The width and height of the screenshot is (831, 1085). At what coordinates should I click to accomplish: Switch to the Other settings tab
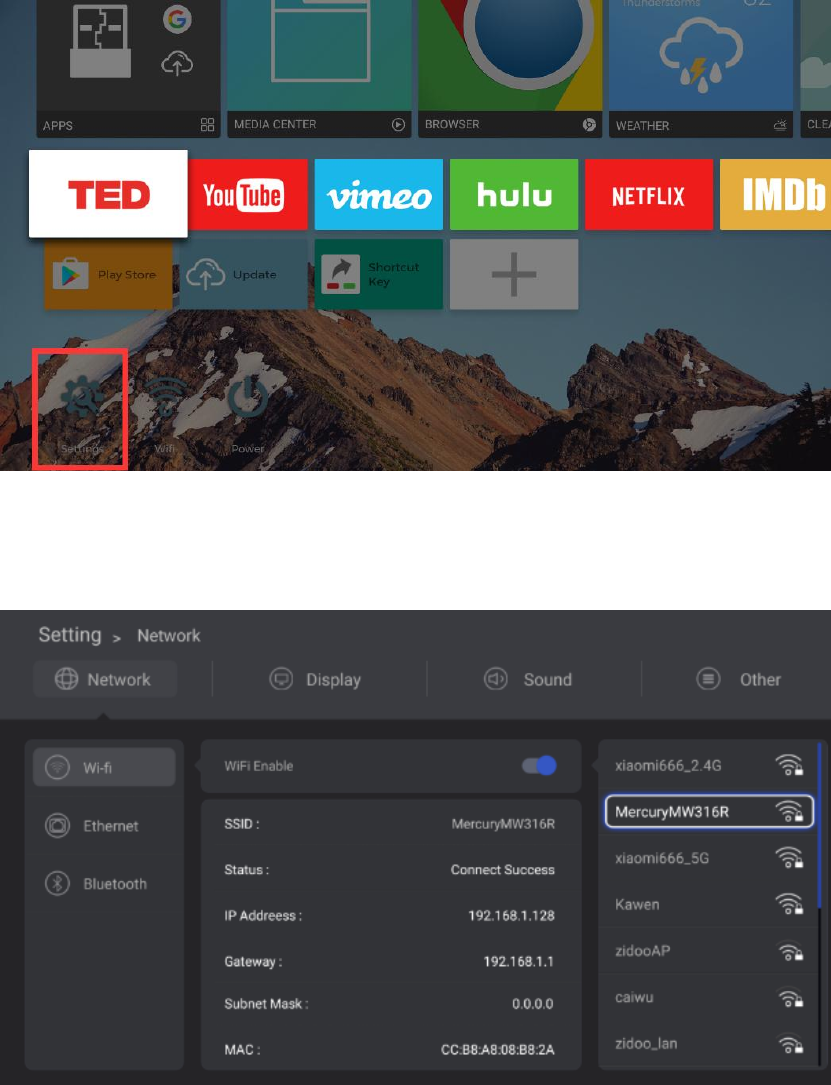[739, 679]
